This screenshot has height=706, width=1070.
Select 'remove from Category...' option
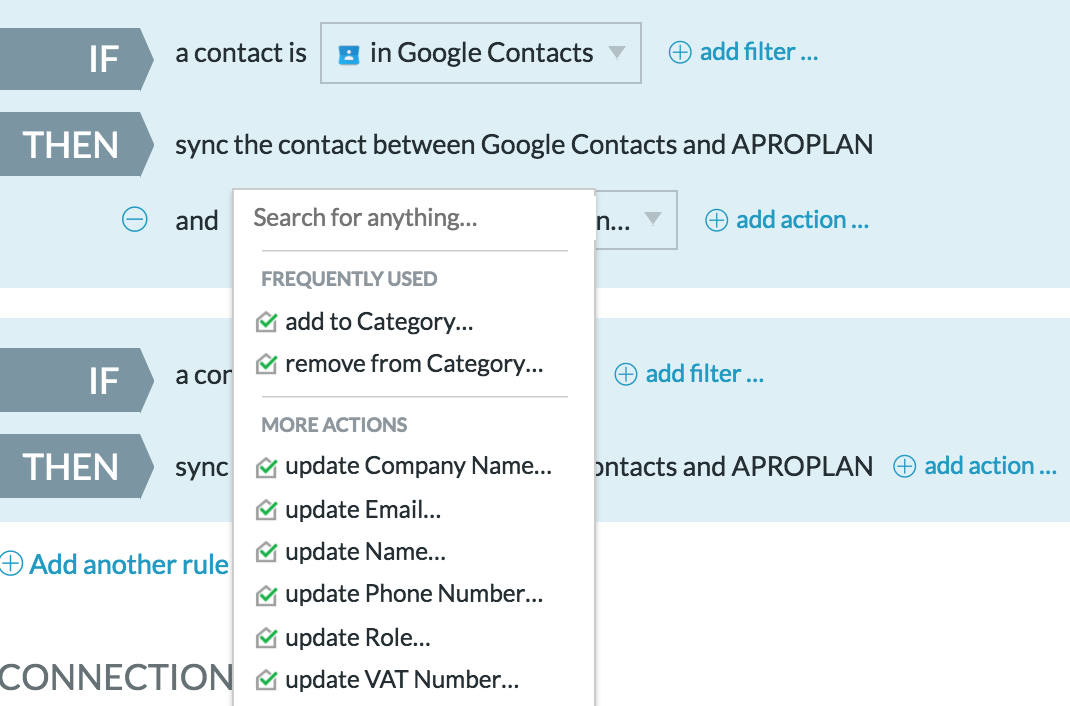coord(414,364)
